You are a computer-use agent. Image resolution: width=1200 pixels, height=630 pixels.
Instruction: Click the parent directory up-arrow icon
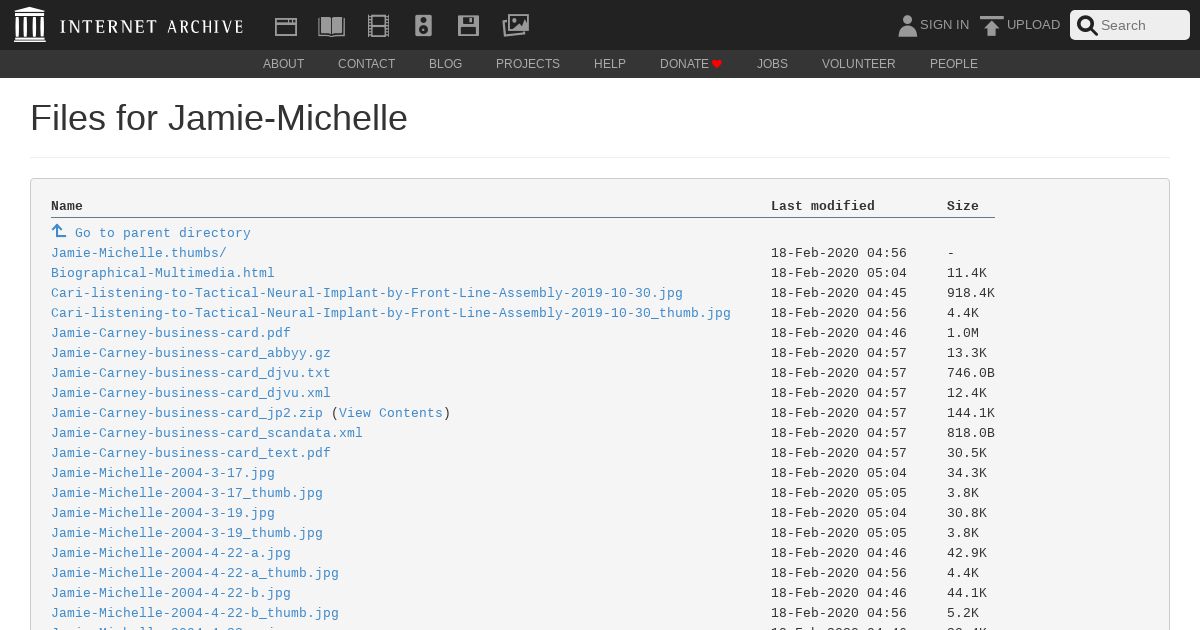59,232
